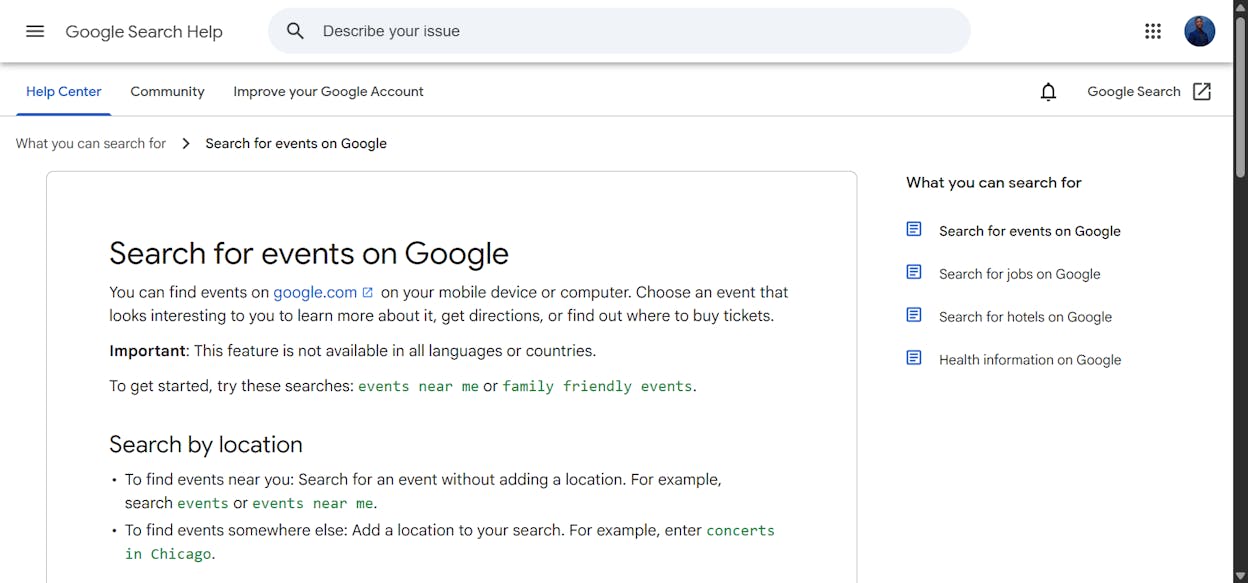Click the Search by location heading
1248x583 pixels.
point(206,444)
